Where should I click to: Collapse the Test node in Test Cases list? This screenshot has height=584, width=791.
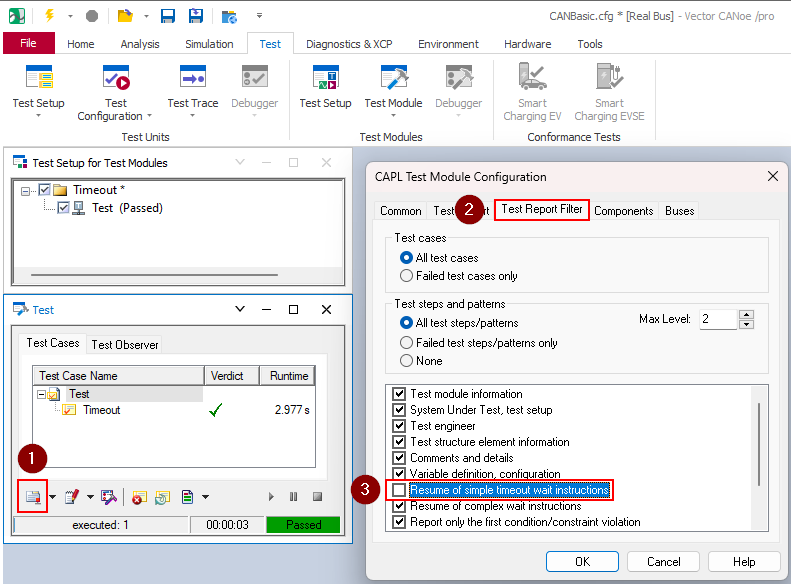(42, 395)
